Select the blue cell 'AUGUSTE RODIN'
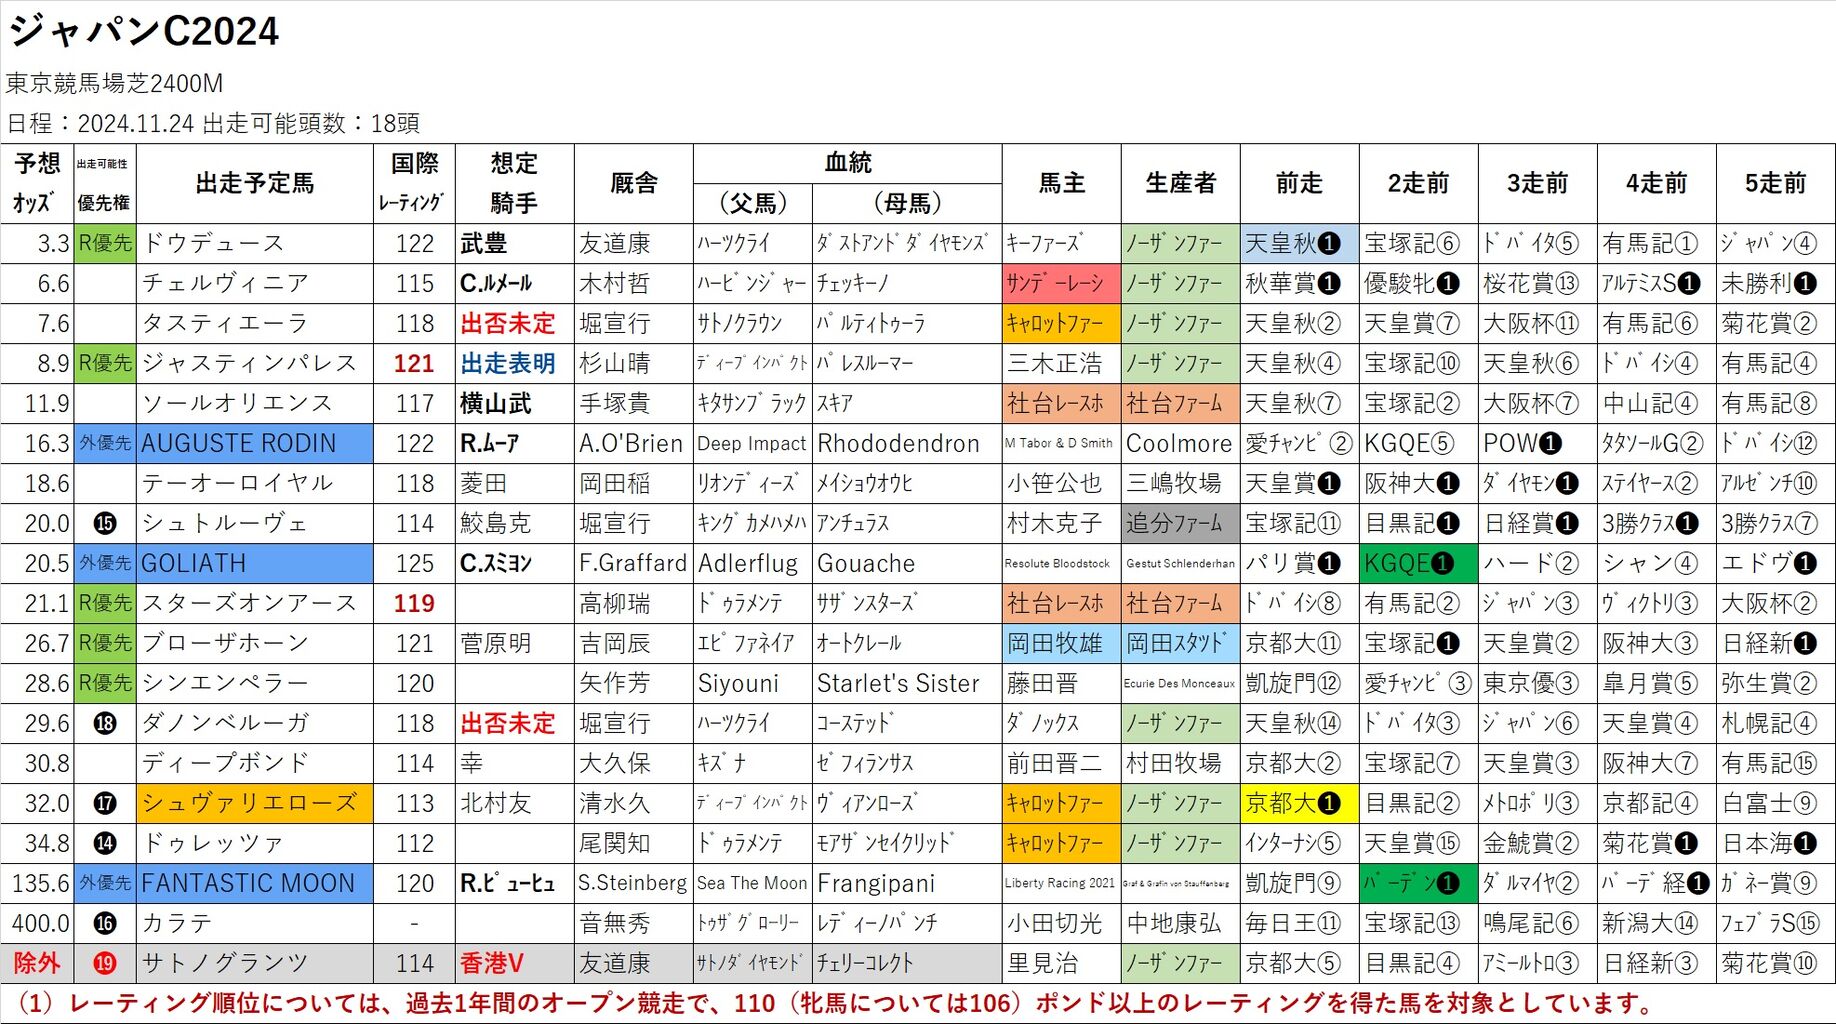 pos(255,443)
